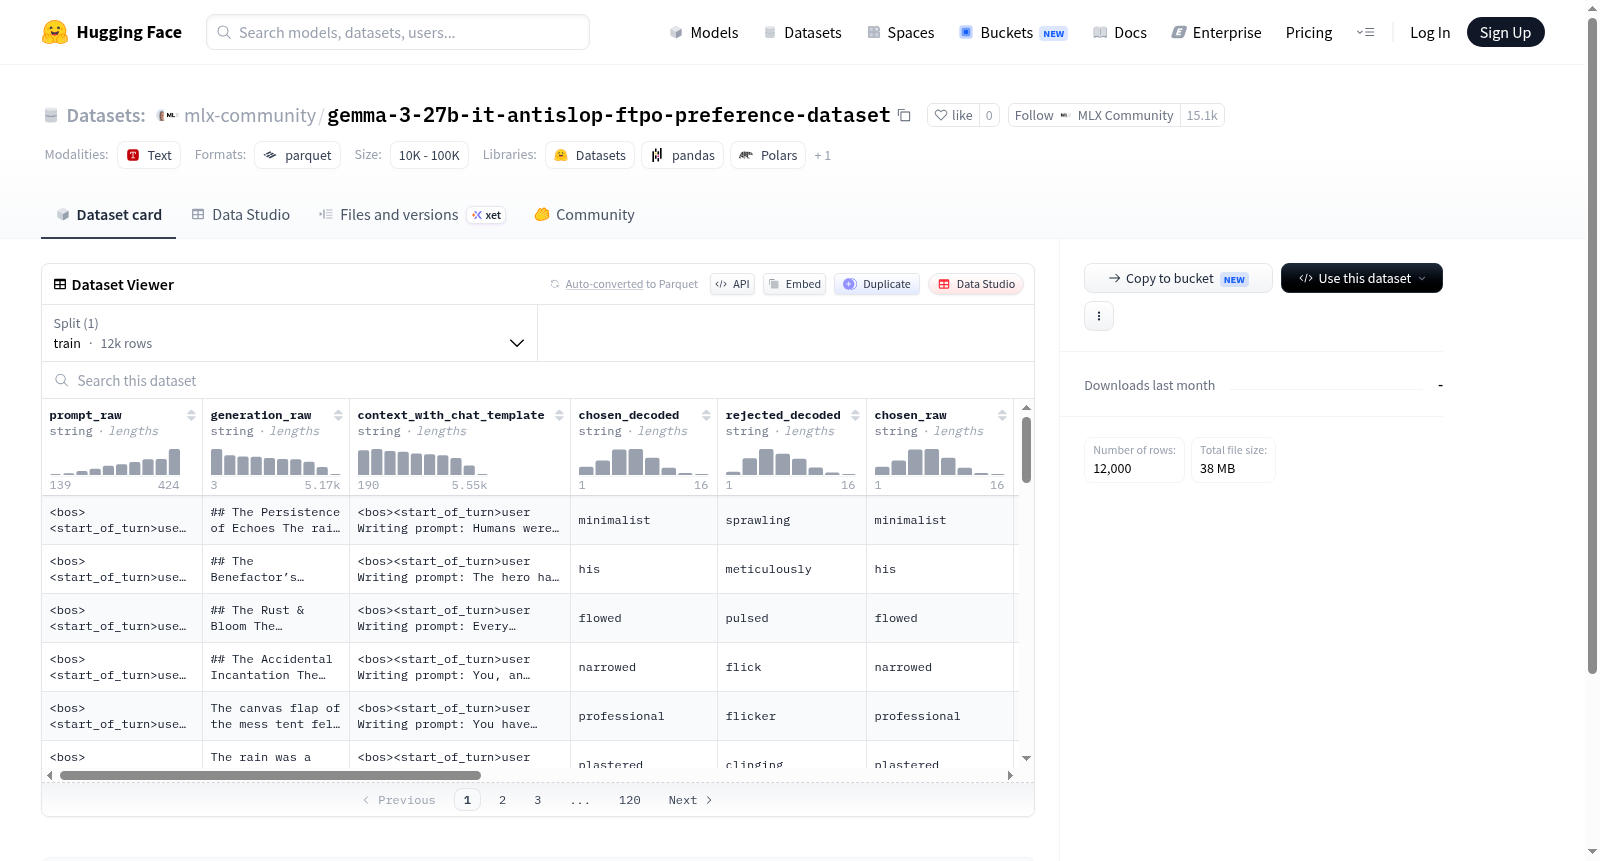Click the pandas library tag
This screenshot has height=861, width=1600.
click(x=683, y=155)
